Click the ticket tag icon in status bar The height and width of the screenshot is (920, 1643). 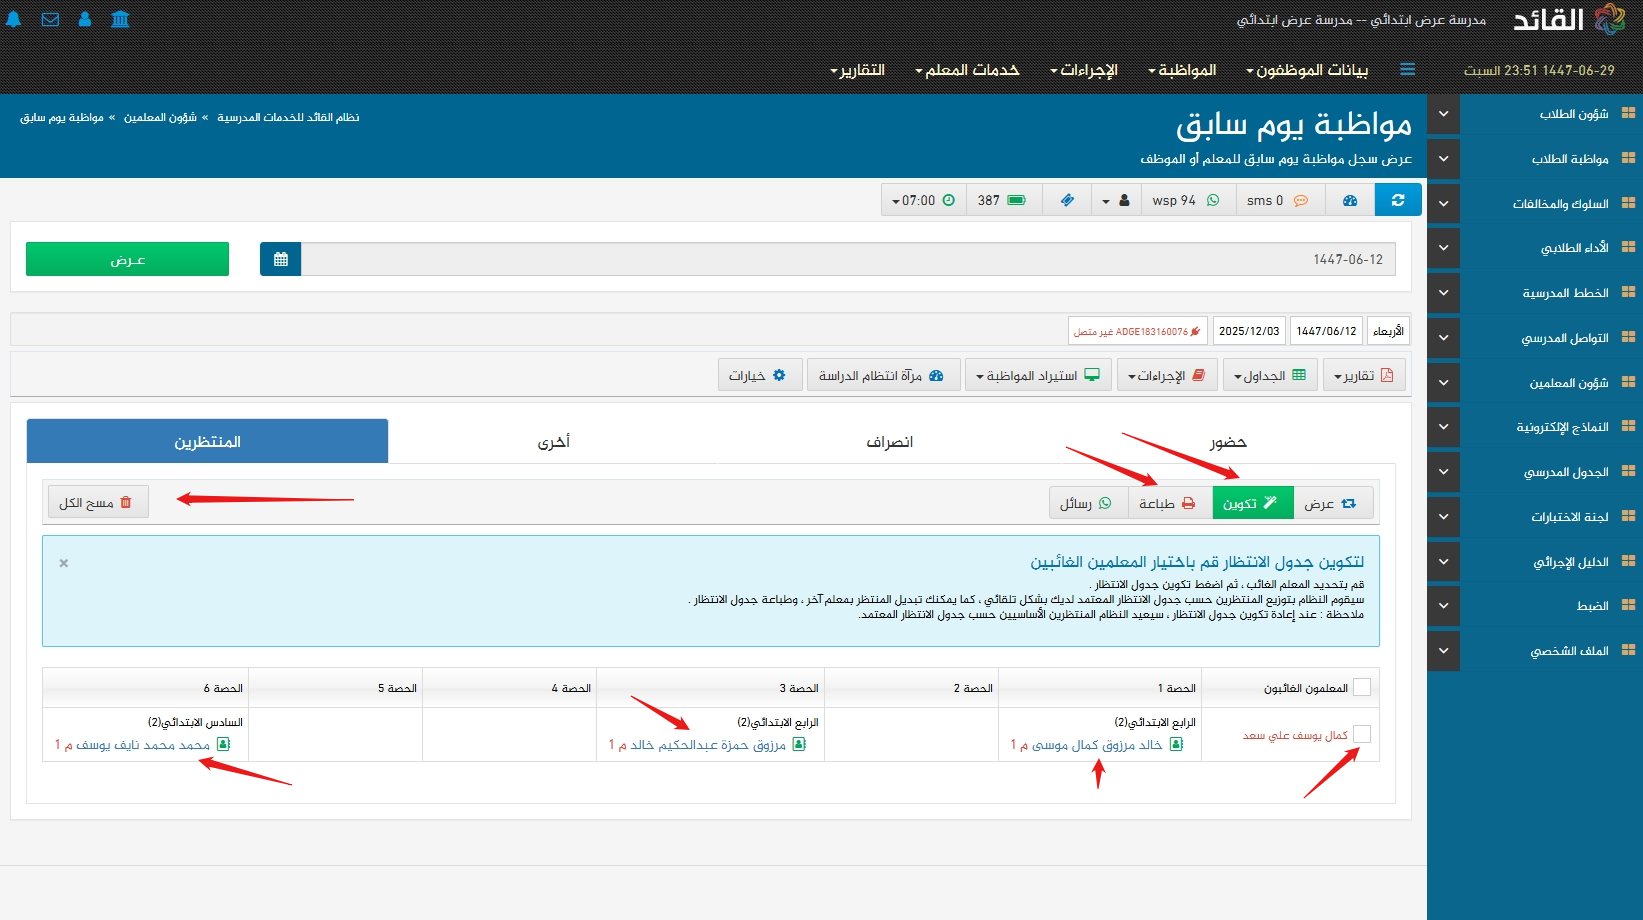pyautogui.click(x=1067, y=200)
